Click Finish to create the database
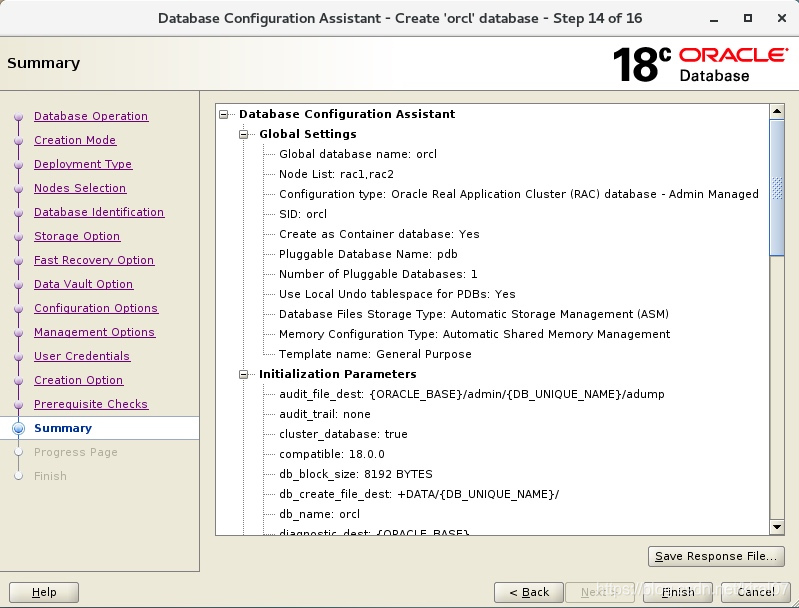The width and height of the screenshot is (799, 608). 678,592
